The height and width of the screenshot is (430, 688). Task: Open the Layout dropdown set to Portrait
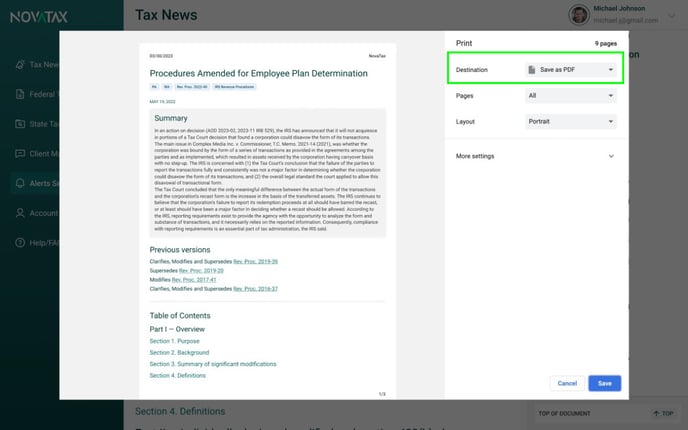(x=570, y=122)
